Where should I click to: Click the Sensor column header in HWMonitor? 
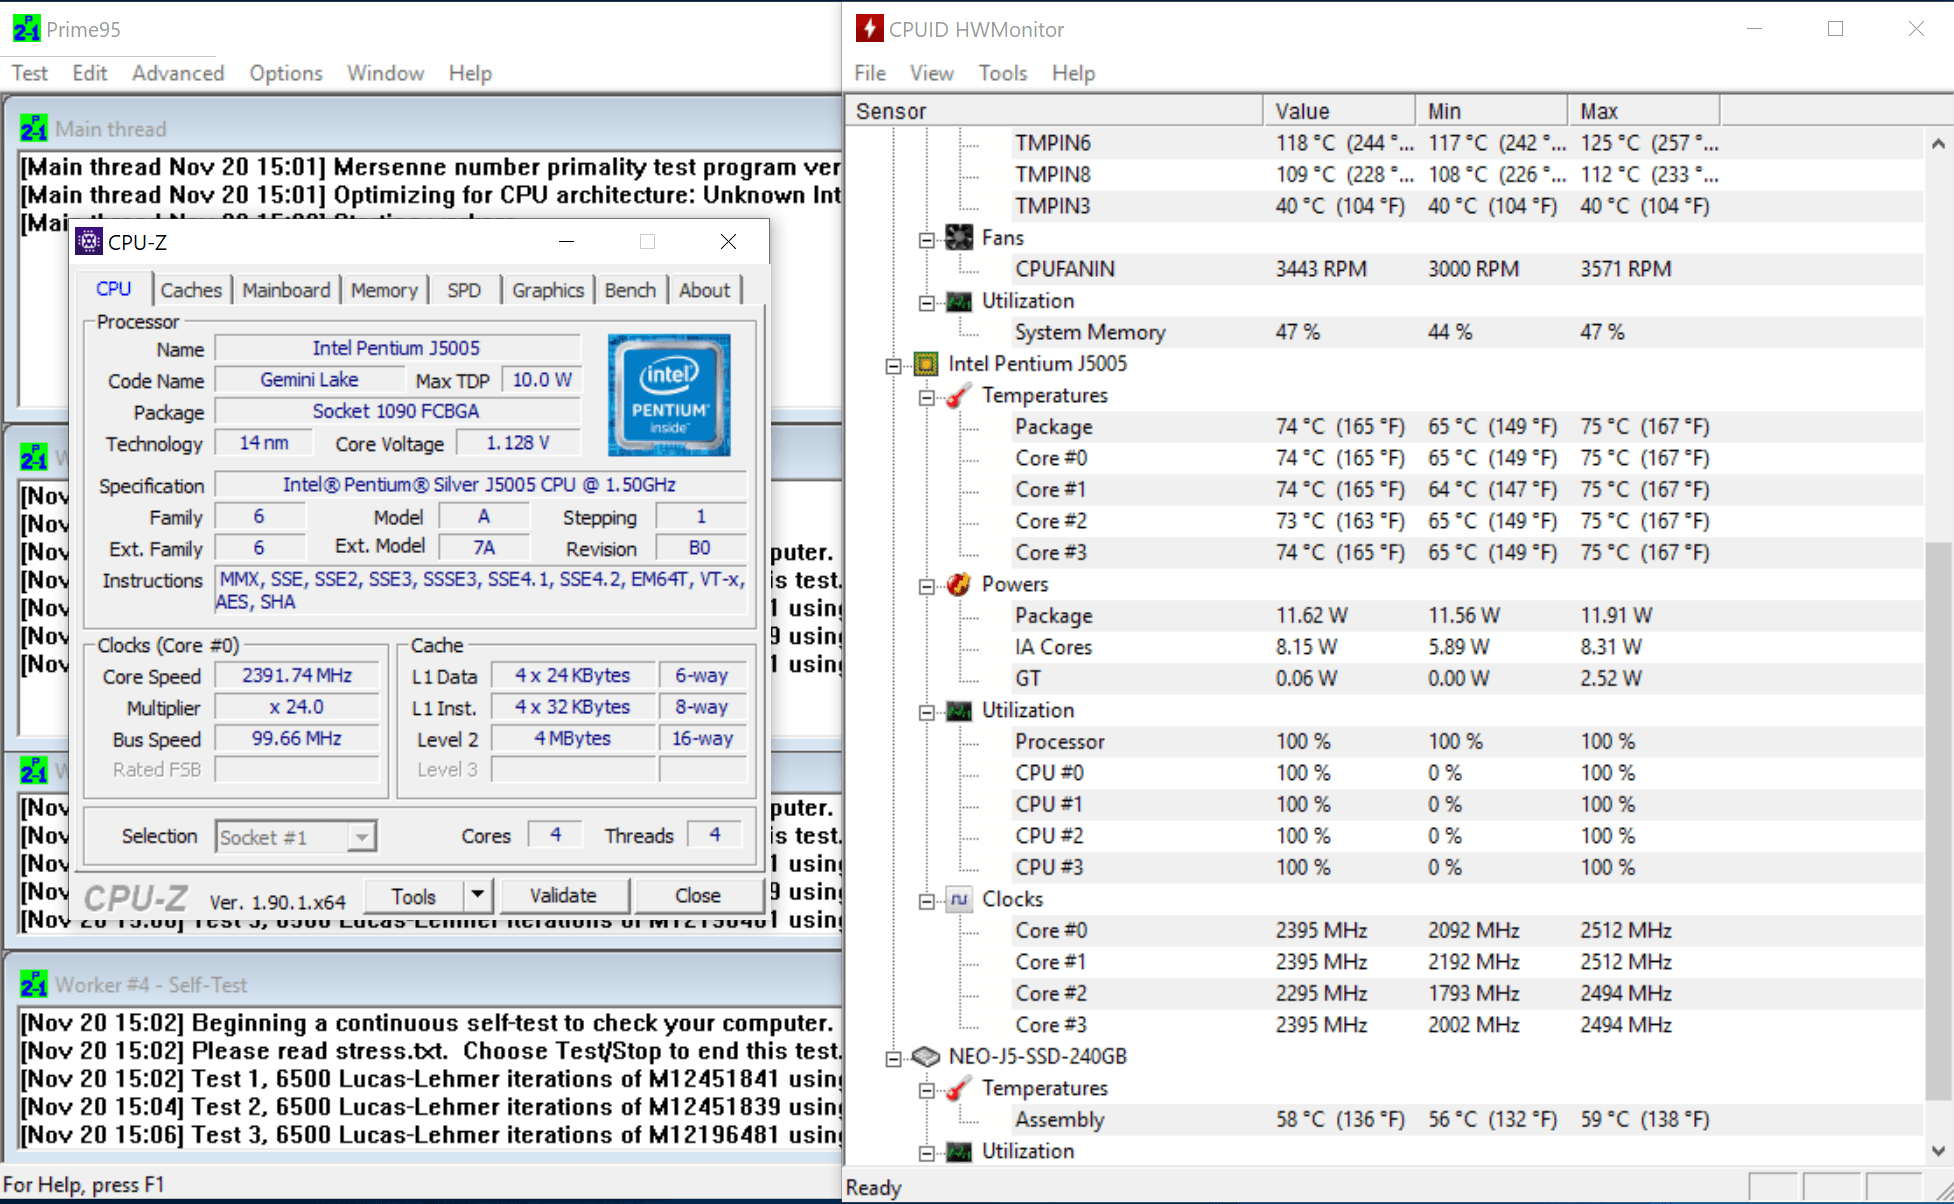point(1055,111)
